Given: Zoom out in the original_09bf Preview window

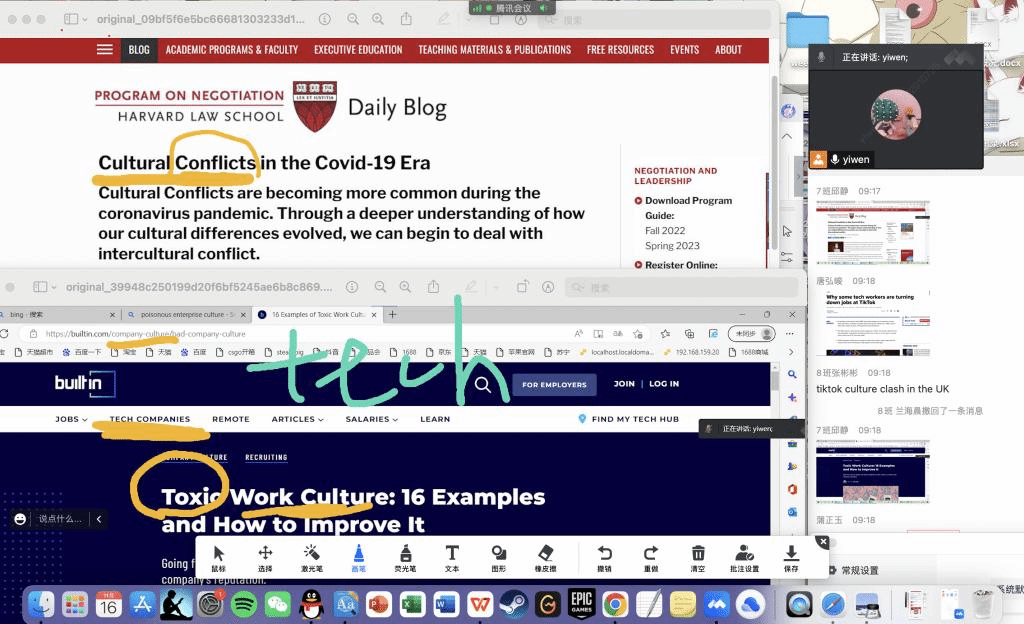Looking at the screenshot, I should (x=353, y=20).
